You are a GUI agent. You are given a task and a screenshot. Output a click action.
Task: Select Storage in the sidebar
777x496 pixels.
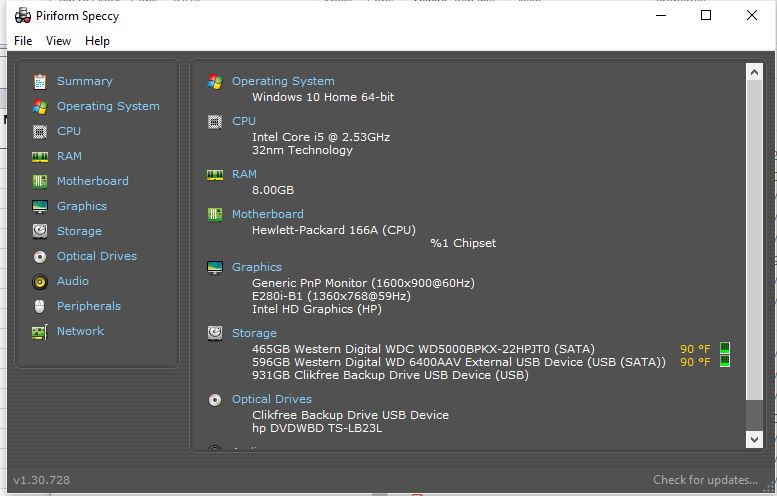(x=79, y=231)
